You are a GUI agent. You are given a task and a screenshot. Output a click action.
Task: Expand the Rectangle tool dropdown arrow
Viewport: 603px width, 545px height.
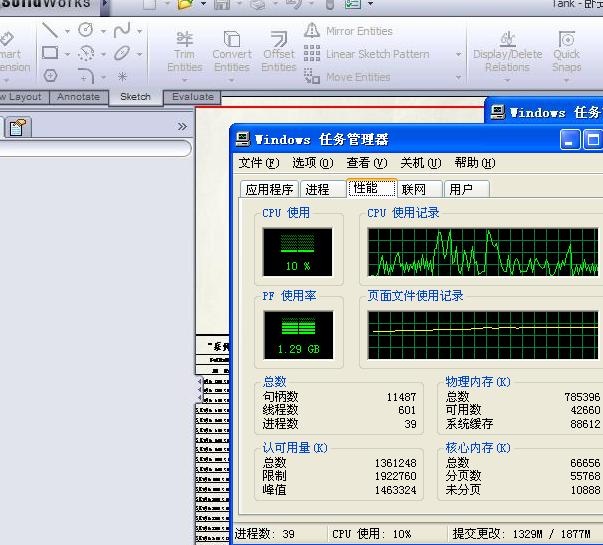click(x=67, y=54)
